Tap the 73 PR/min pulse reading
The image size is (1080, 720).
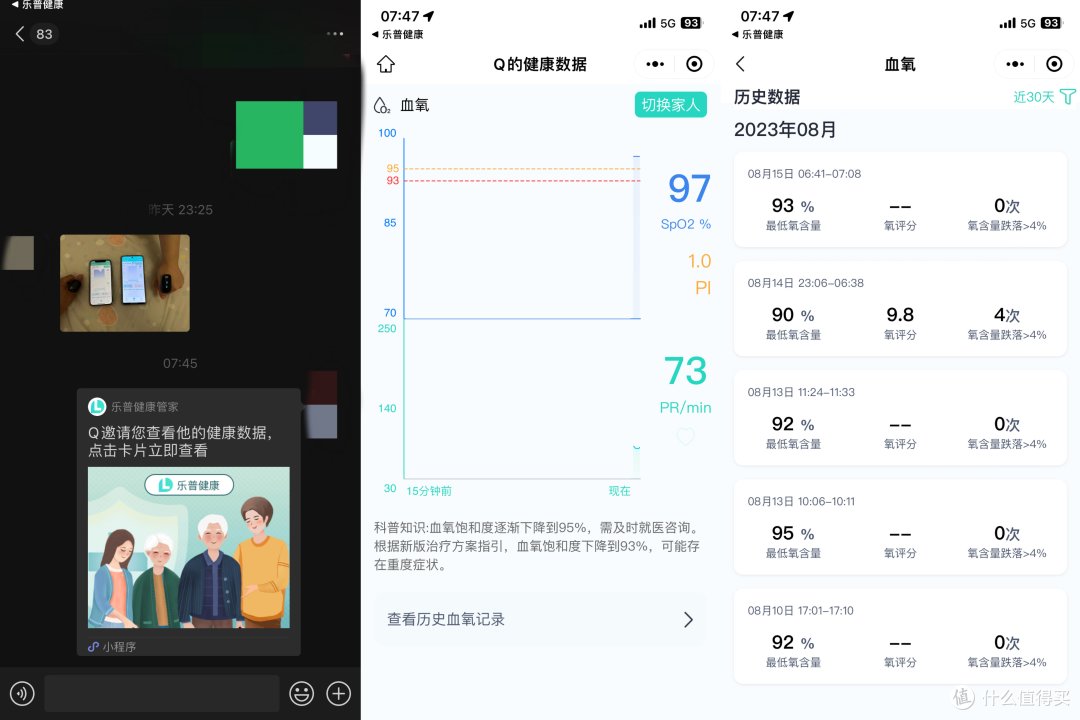click(685, 371)
